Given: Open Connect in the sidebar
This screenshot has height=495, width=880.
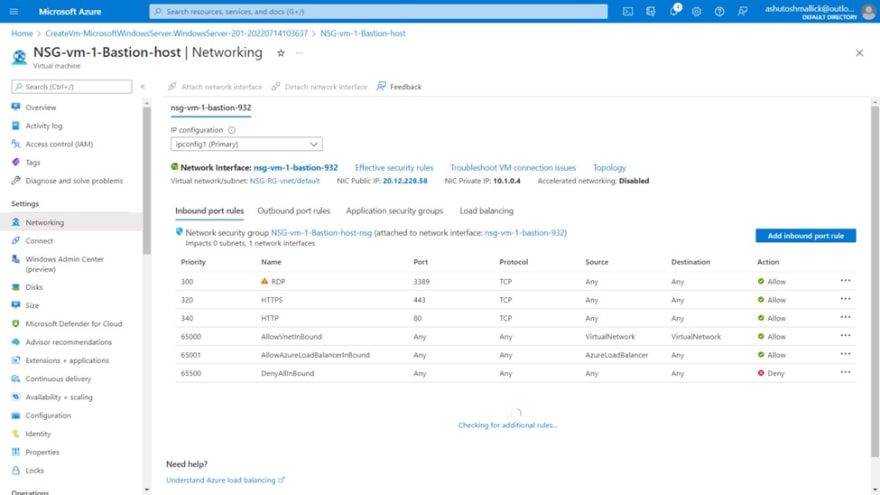Looking at the screenshot, I should click(39, 241).
